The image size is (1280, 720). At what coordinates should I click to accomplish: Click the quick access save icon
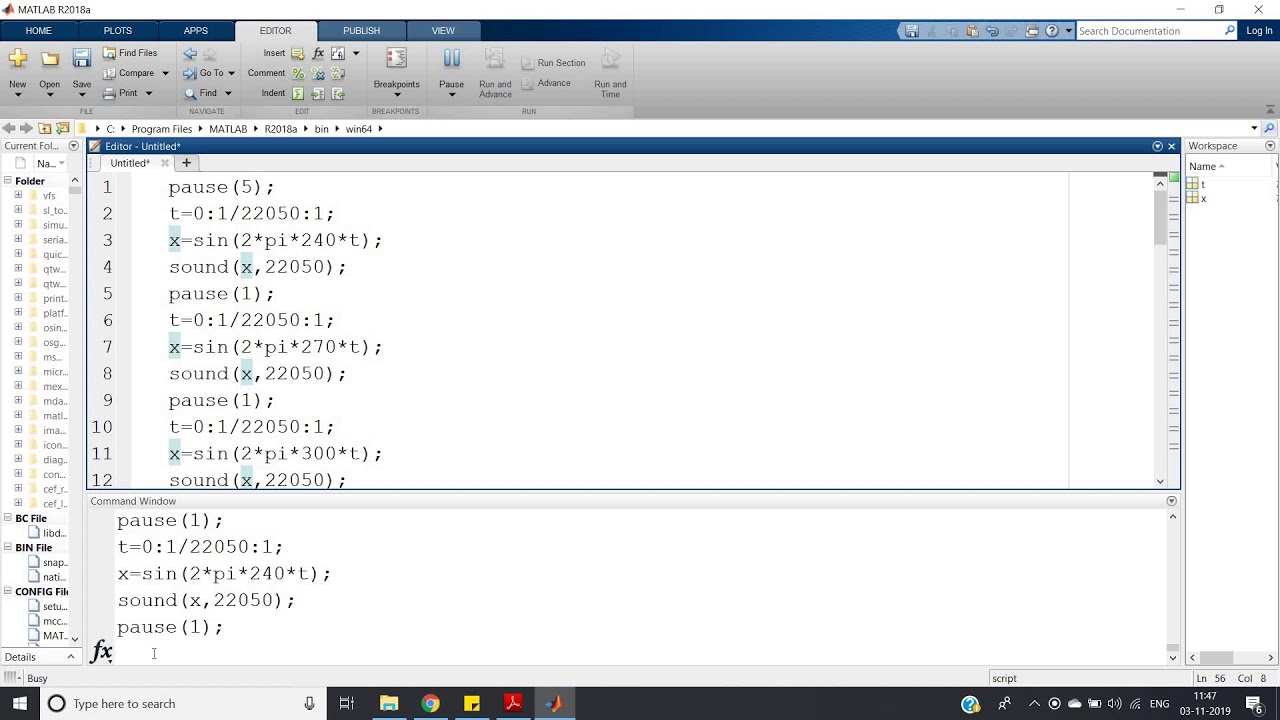click(x=912, y=31)
